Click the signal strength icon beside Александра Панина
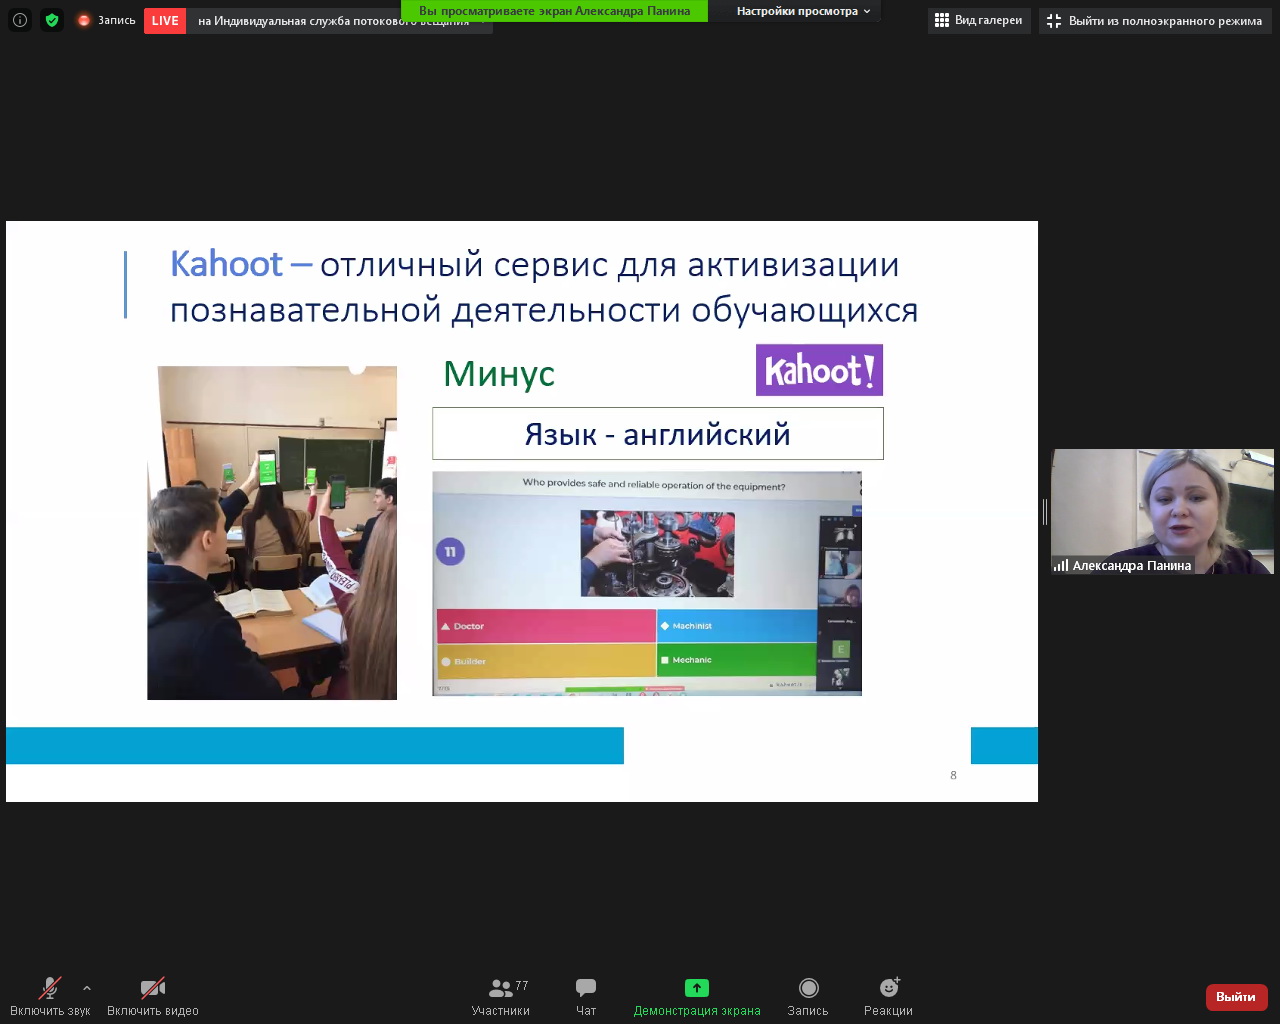 point(1061,565)
